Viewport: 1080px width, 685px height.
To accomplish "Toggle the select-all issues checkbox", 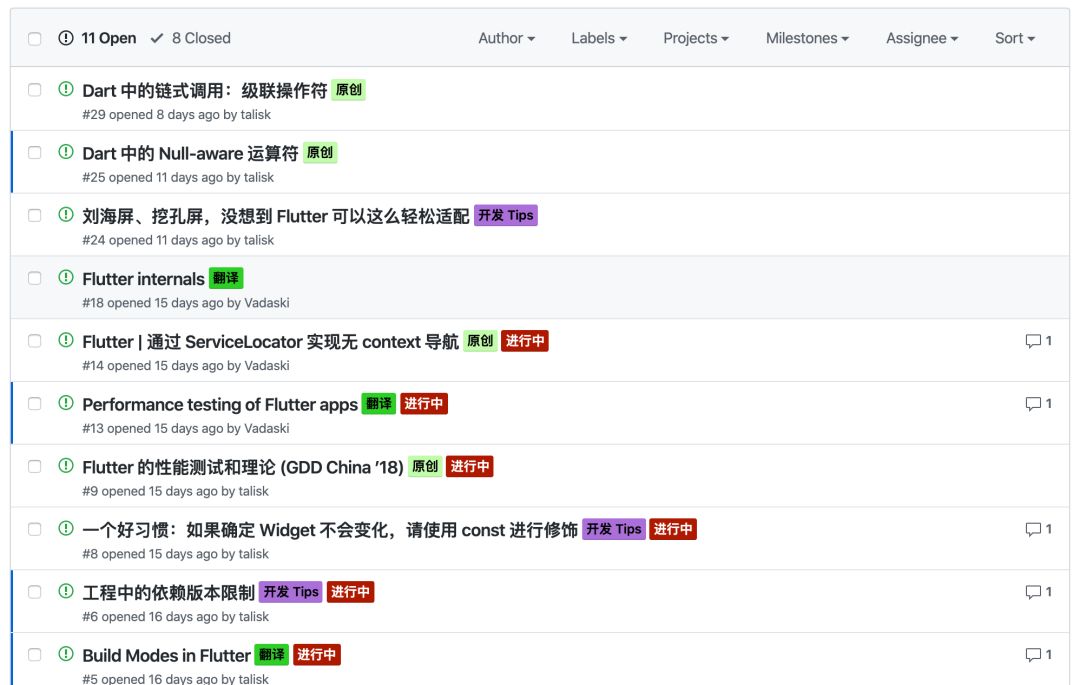I will click(x=34, y=39).
